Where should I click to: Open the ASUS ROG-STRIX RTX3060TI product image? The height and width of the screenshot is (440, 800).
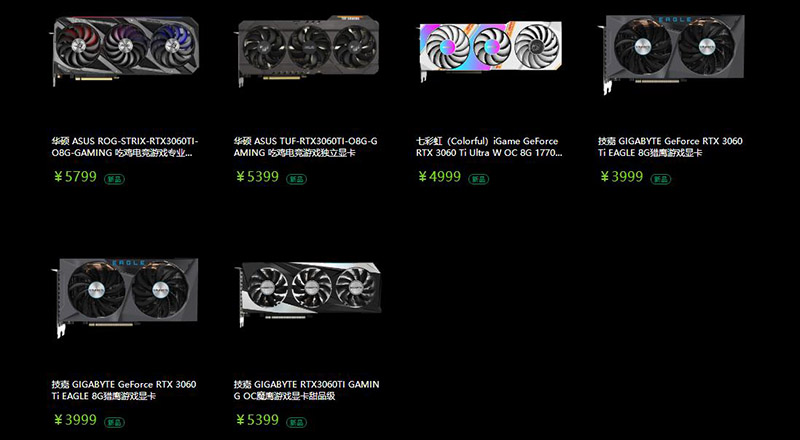pos(124,51)
